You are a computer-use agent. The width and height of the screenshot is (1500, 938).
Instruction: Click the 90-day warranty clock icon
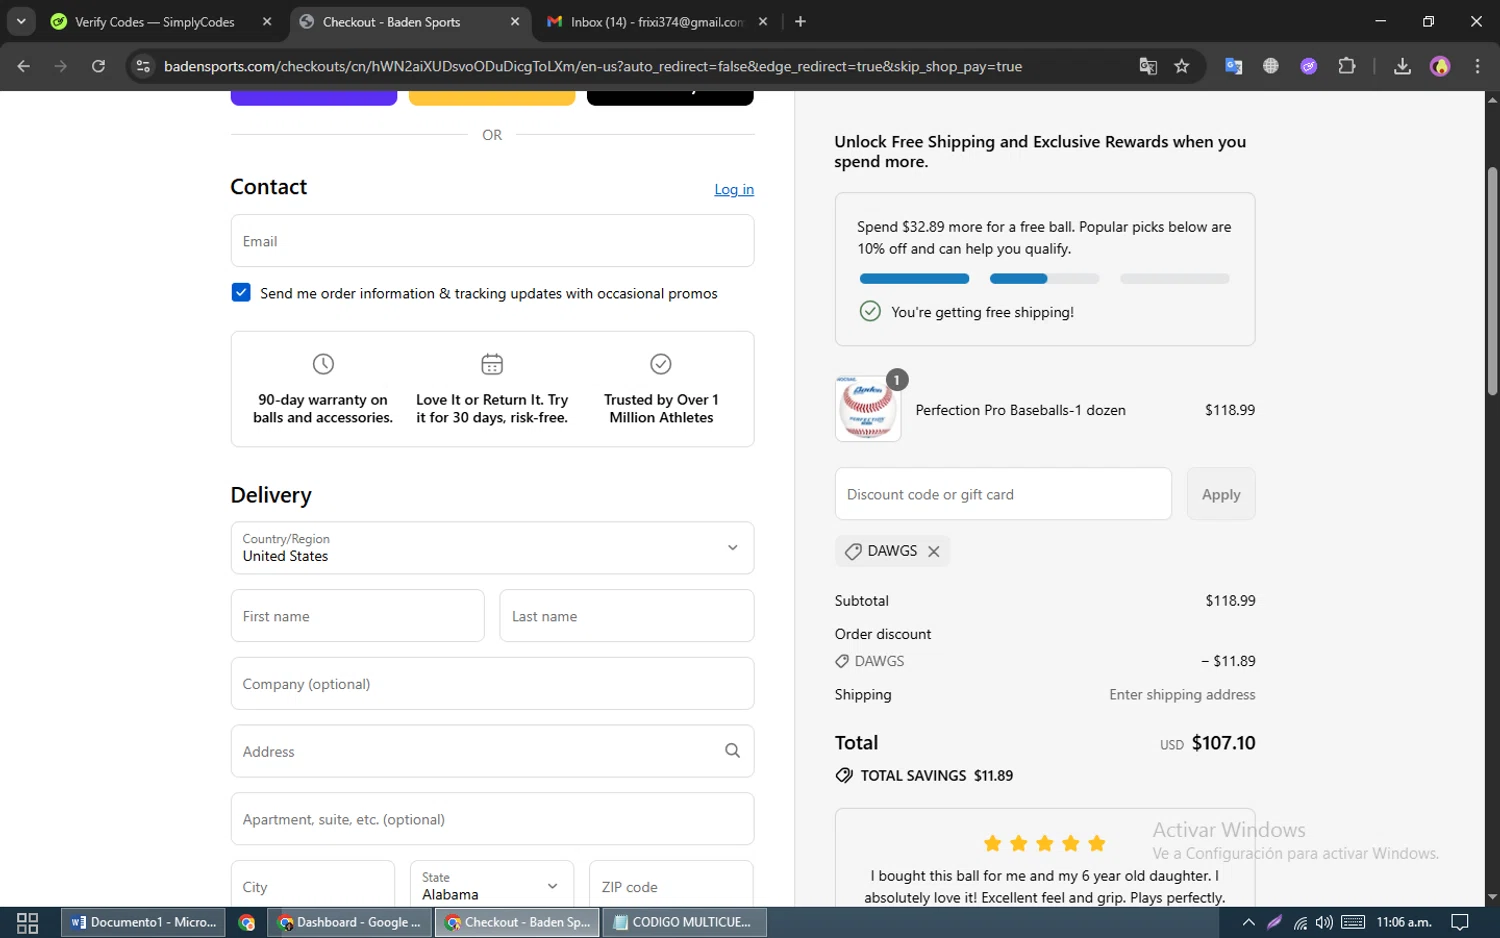pos(323,364)
